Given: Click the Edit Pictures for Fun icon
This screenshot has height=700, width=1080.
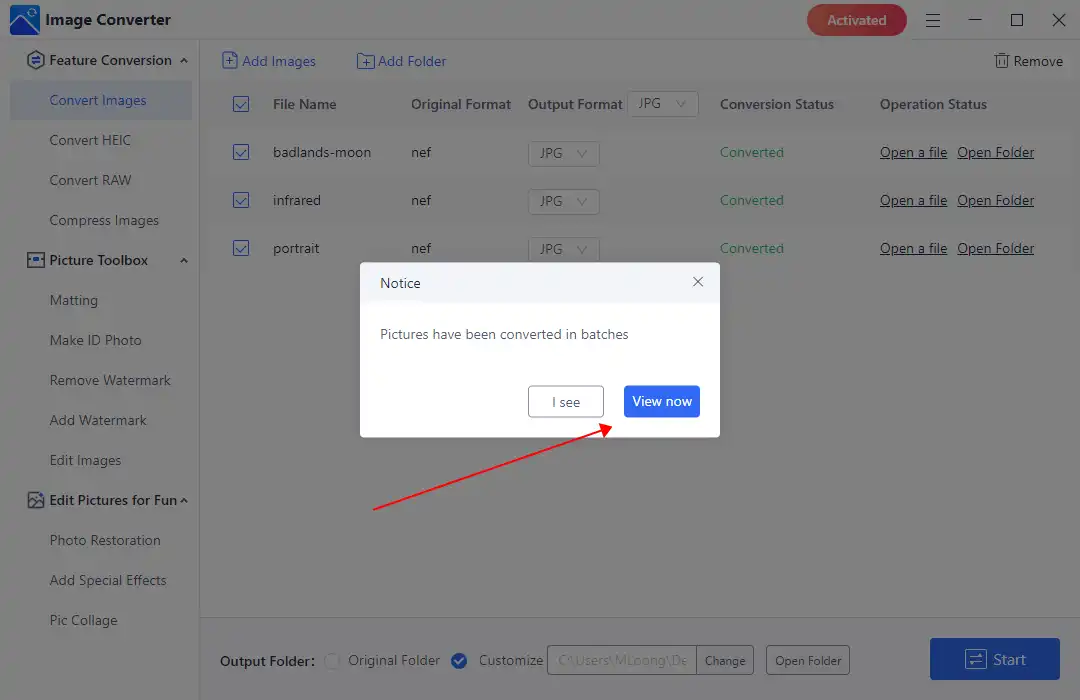Looking at the screenshot, I should (36, 500).
